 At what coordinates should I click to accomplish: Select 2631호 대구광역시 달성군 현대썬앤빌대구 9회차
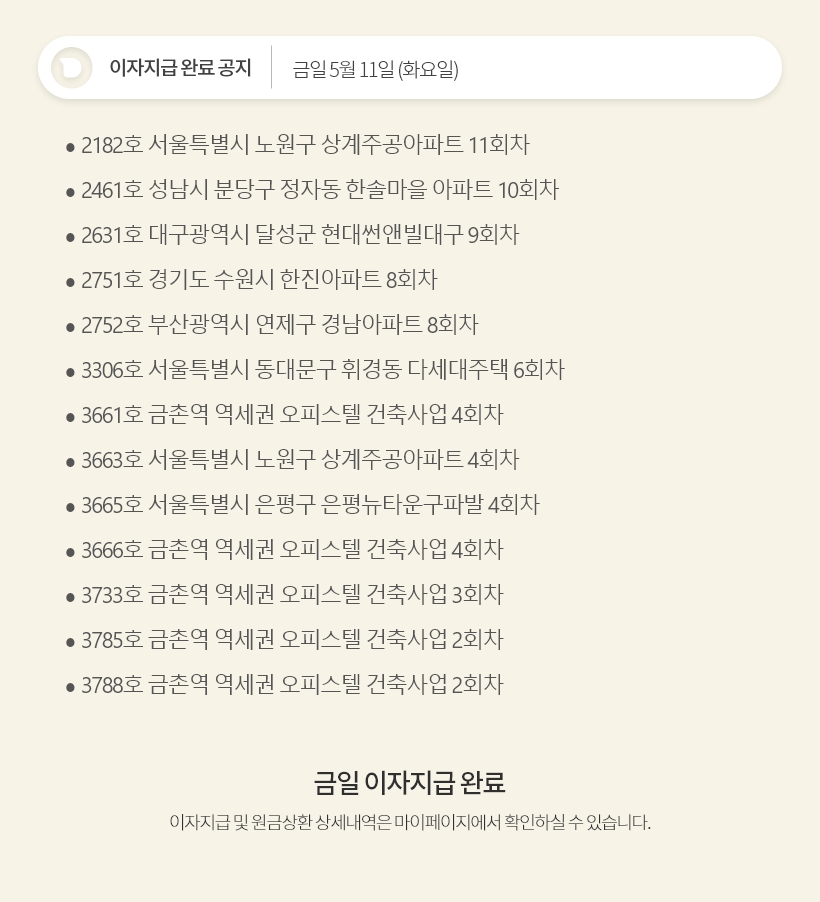300,234
